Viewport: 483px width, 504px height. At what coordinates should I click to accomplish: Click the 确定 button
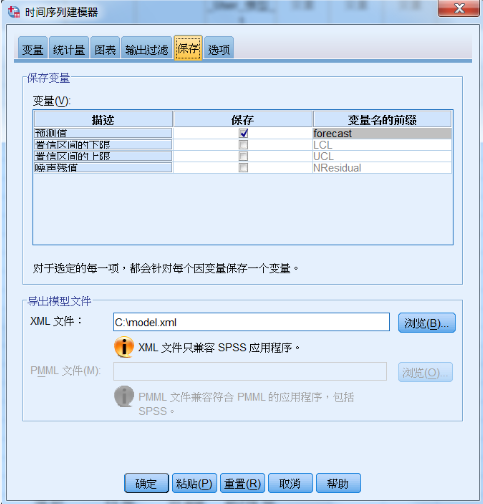pyautogui.click(x=146, y=483)
